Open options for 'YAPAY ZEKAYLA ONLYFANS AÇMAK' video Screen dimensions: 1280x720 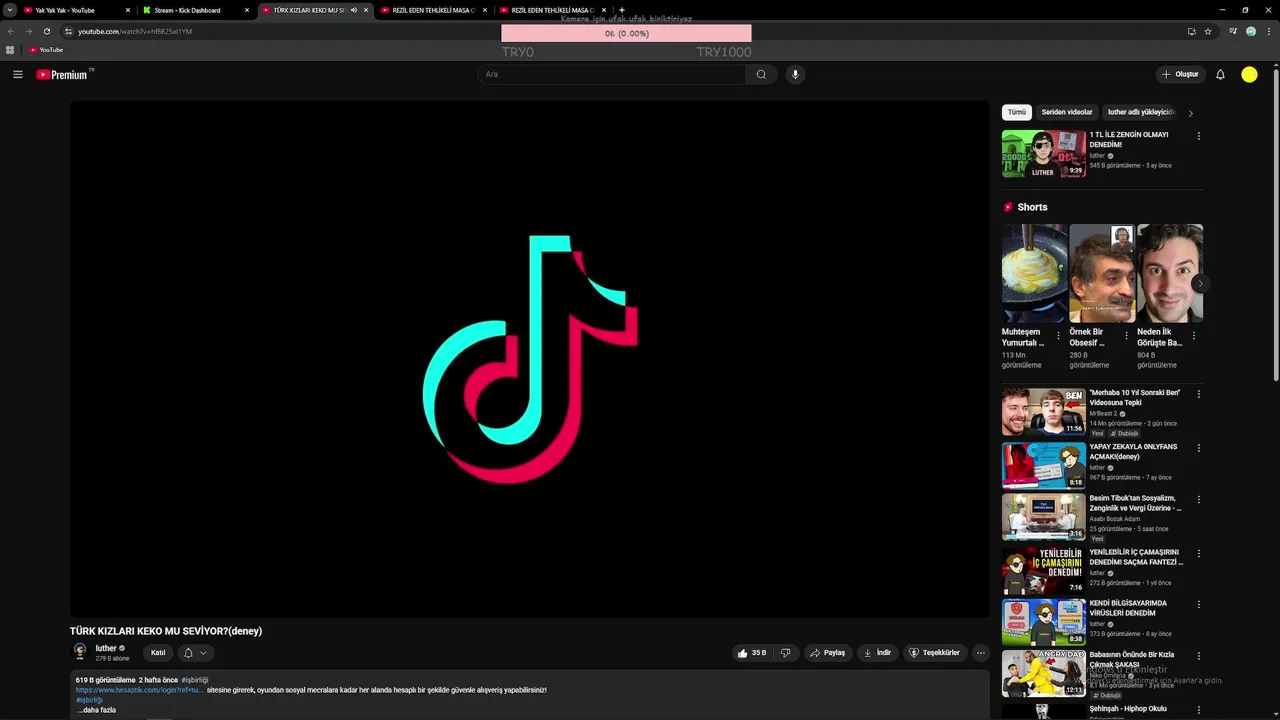coord(1198,448)
